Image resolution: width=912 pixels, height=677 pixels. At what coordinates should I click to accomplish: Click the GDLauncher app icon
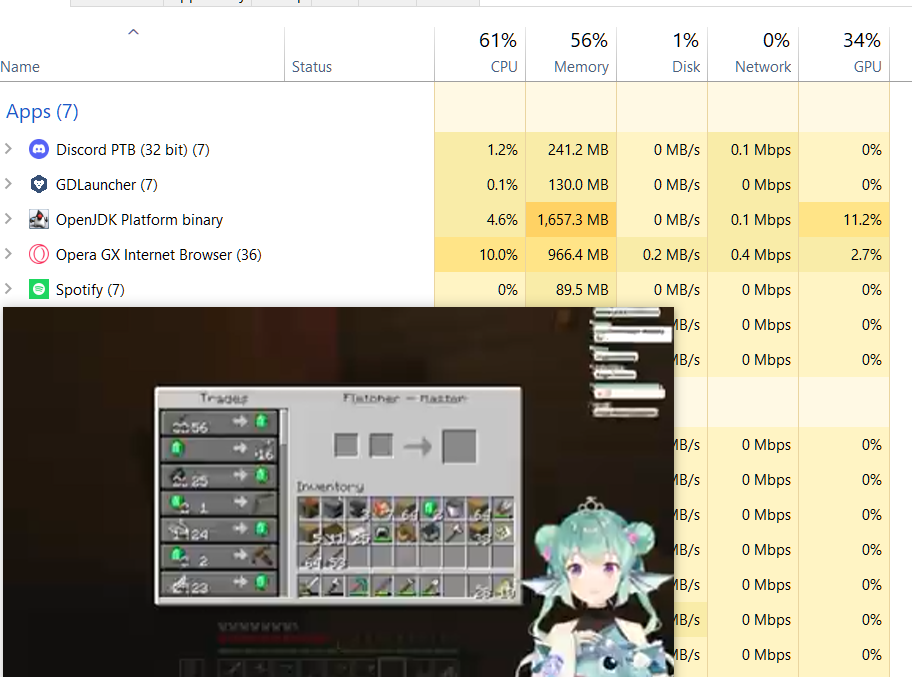click(x=39, y=184)
